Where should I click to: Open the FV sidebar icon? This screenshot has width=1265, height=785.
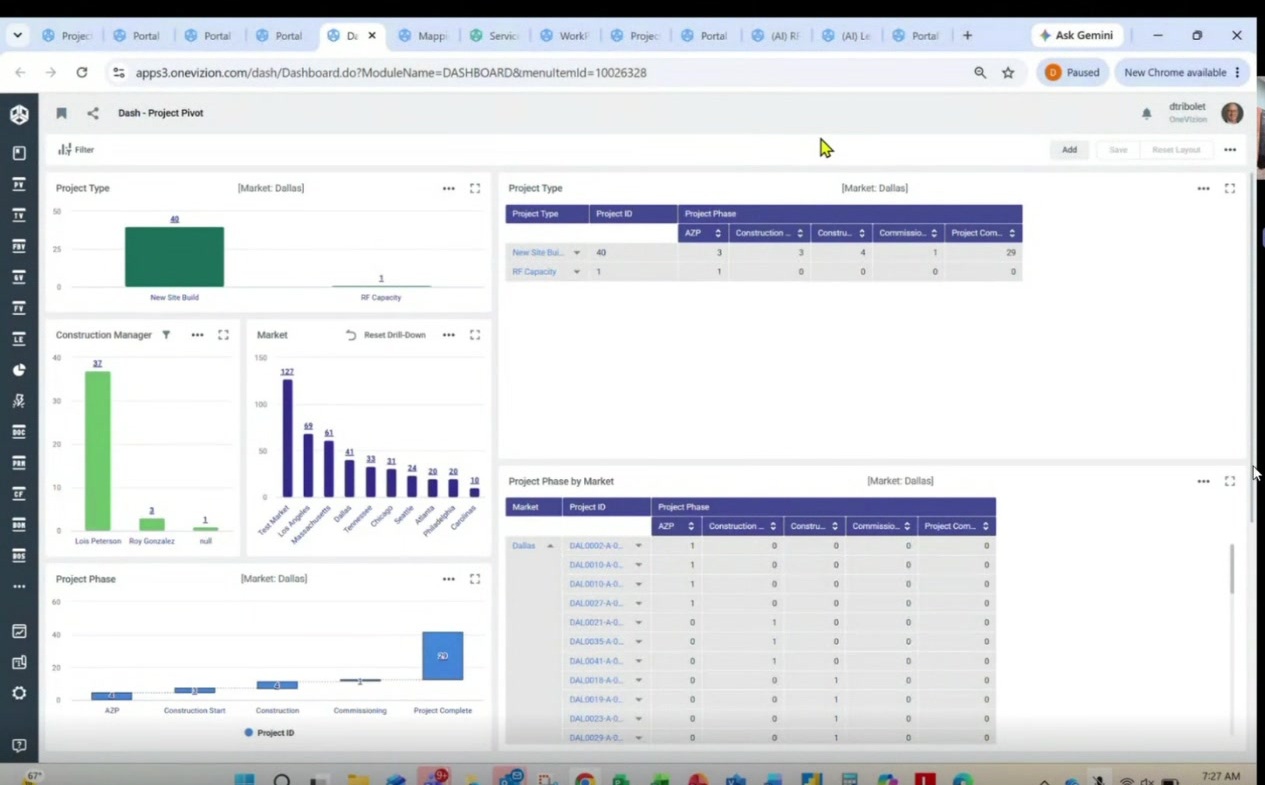click(19, 308)
